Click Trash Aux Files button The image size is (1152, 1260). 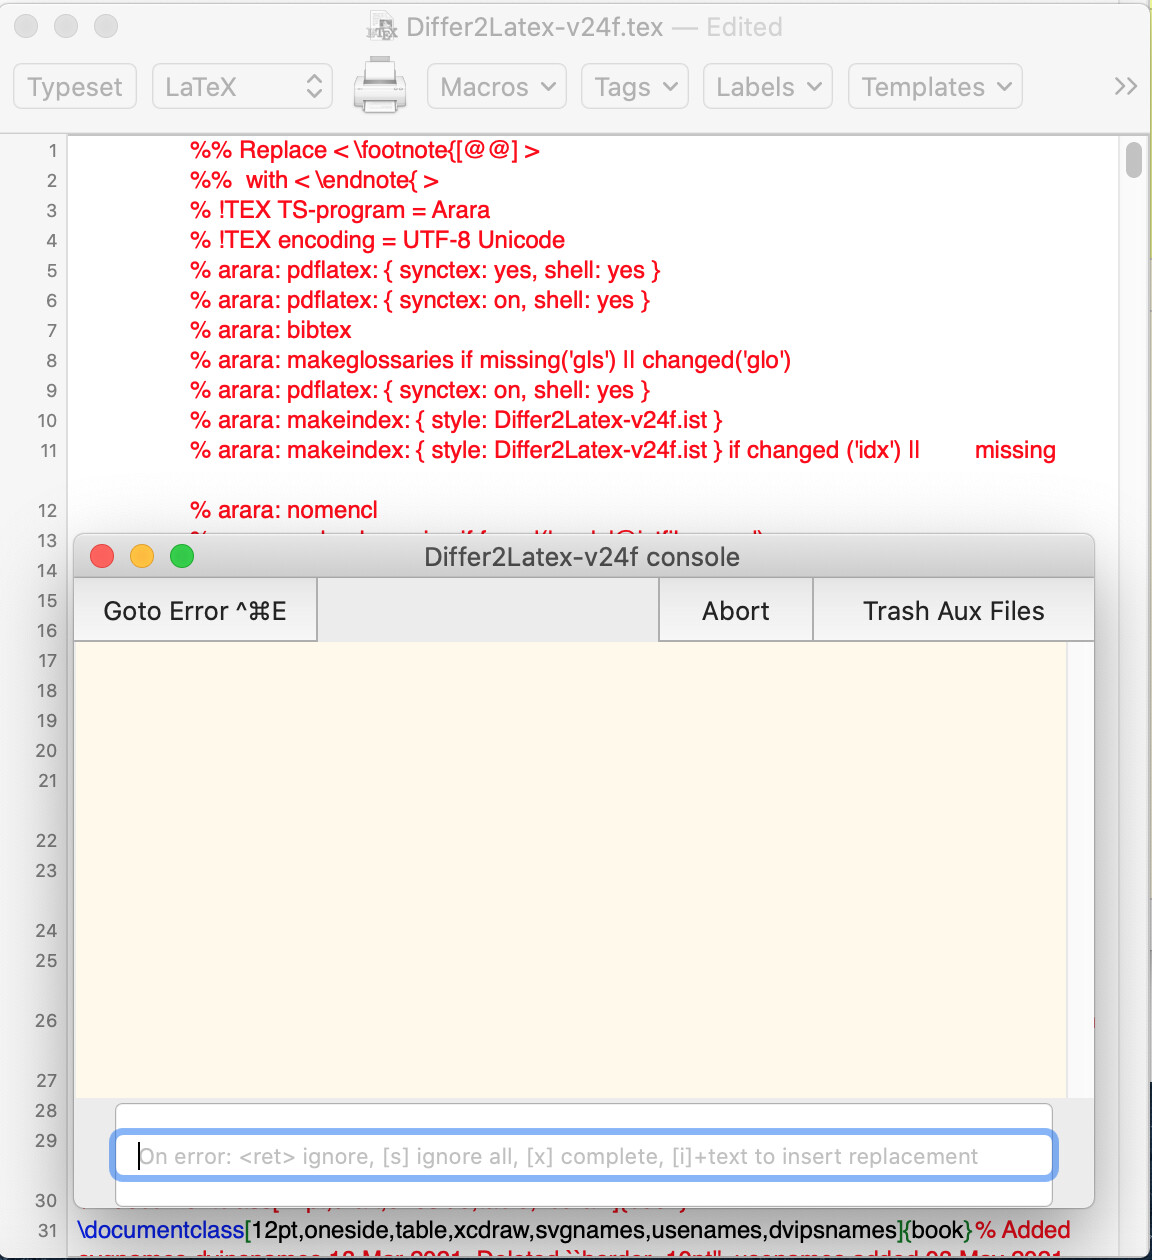[953, 611]
